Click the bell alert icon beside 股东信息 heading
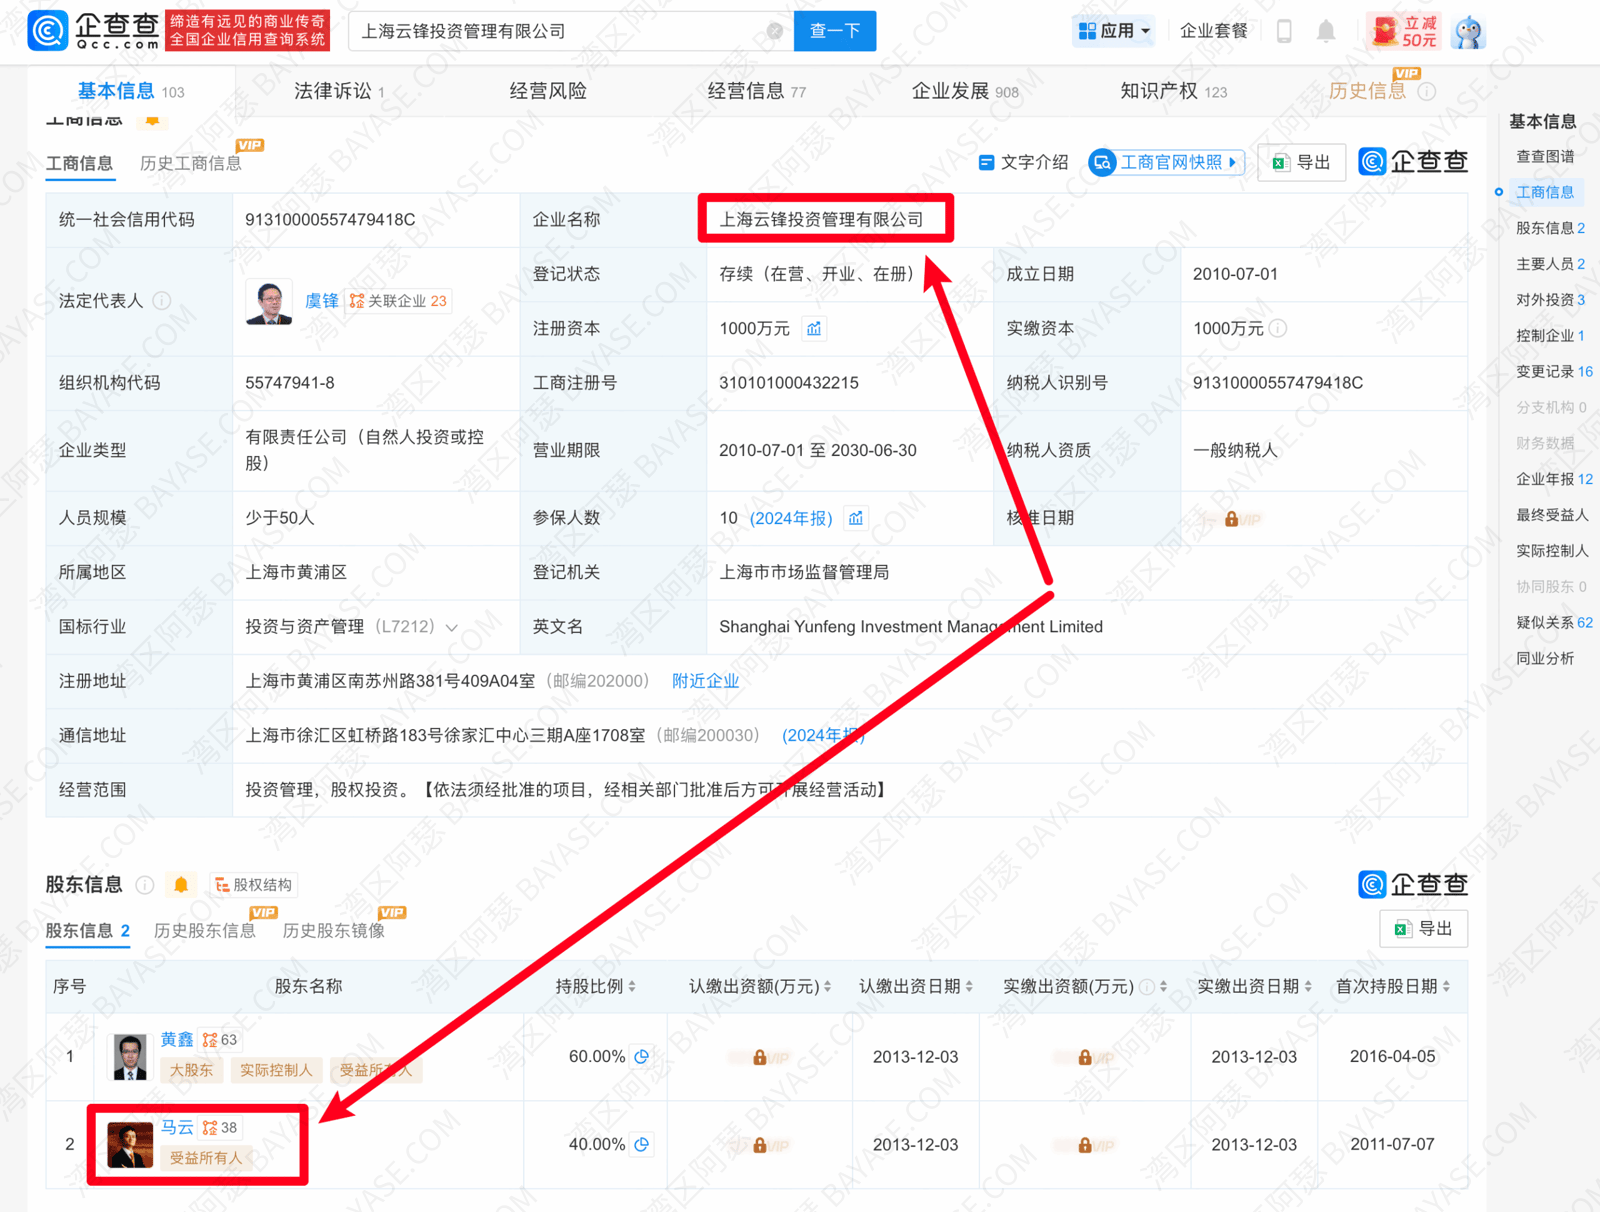The height and width of the screenshot is (1212, 1600). point(181,885)
